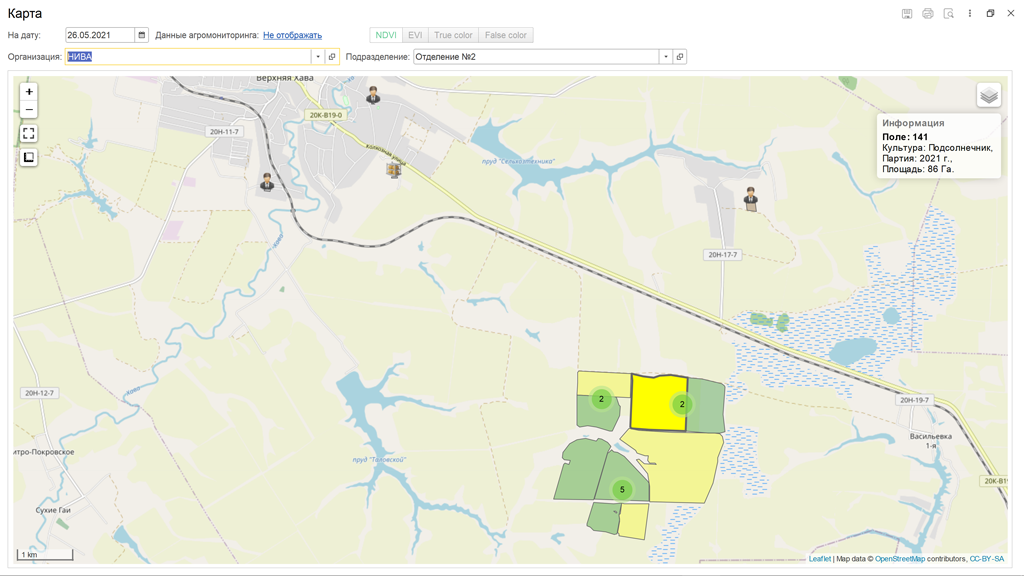Click the warehouse marker on map
Screen dimensions: 1024x576
(x=394, y=169)
